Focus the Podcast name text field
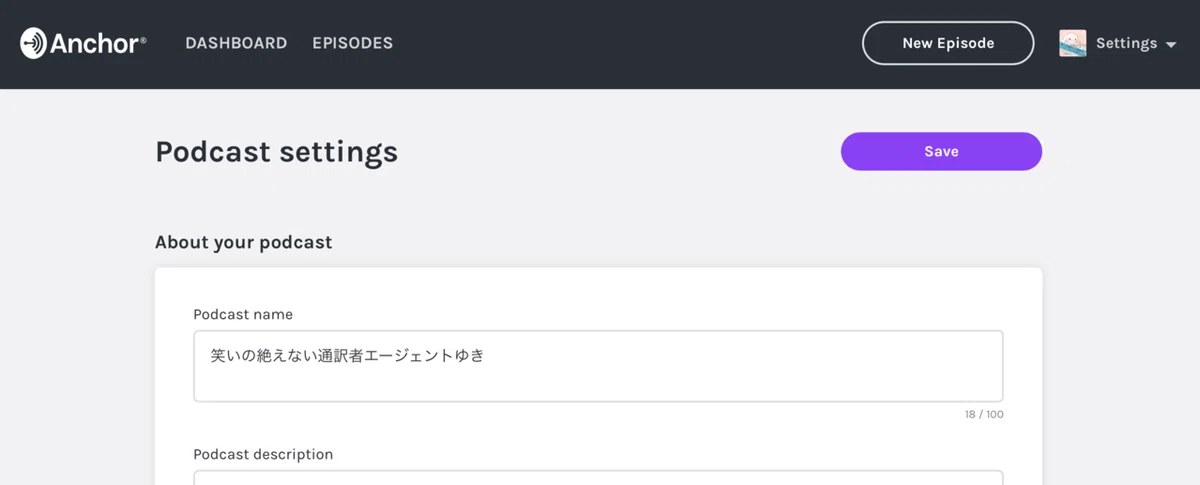This screenshot has width=1200, height=485. pyautogui.click(x=598, y=366)
